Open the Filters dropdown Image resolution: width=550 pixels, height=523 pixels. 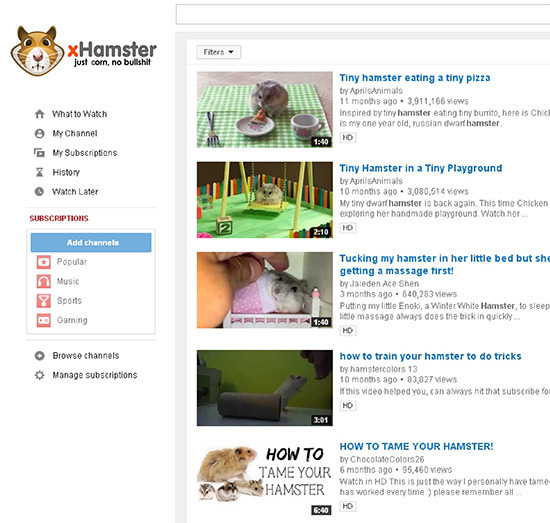tap(219, 52)
